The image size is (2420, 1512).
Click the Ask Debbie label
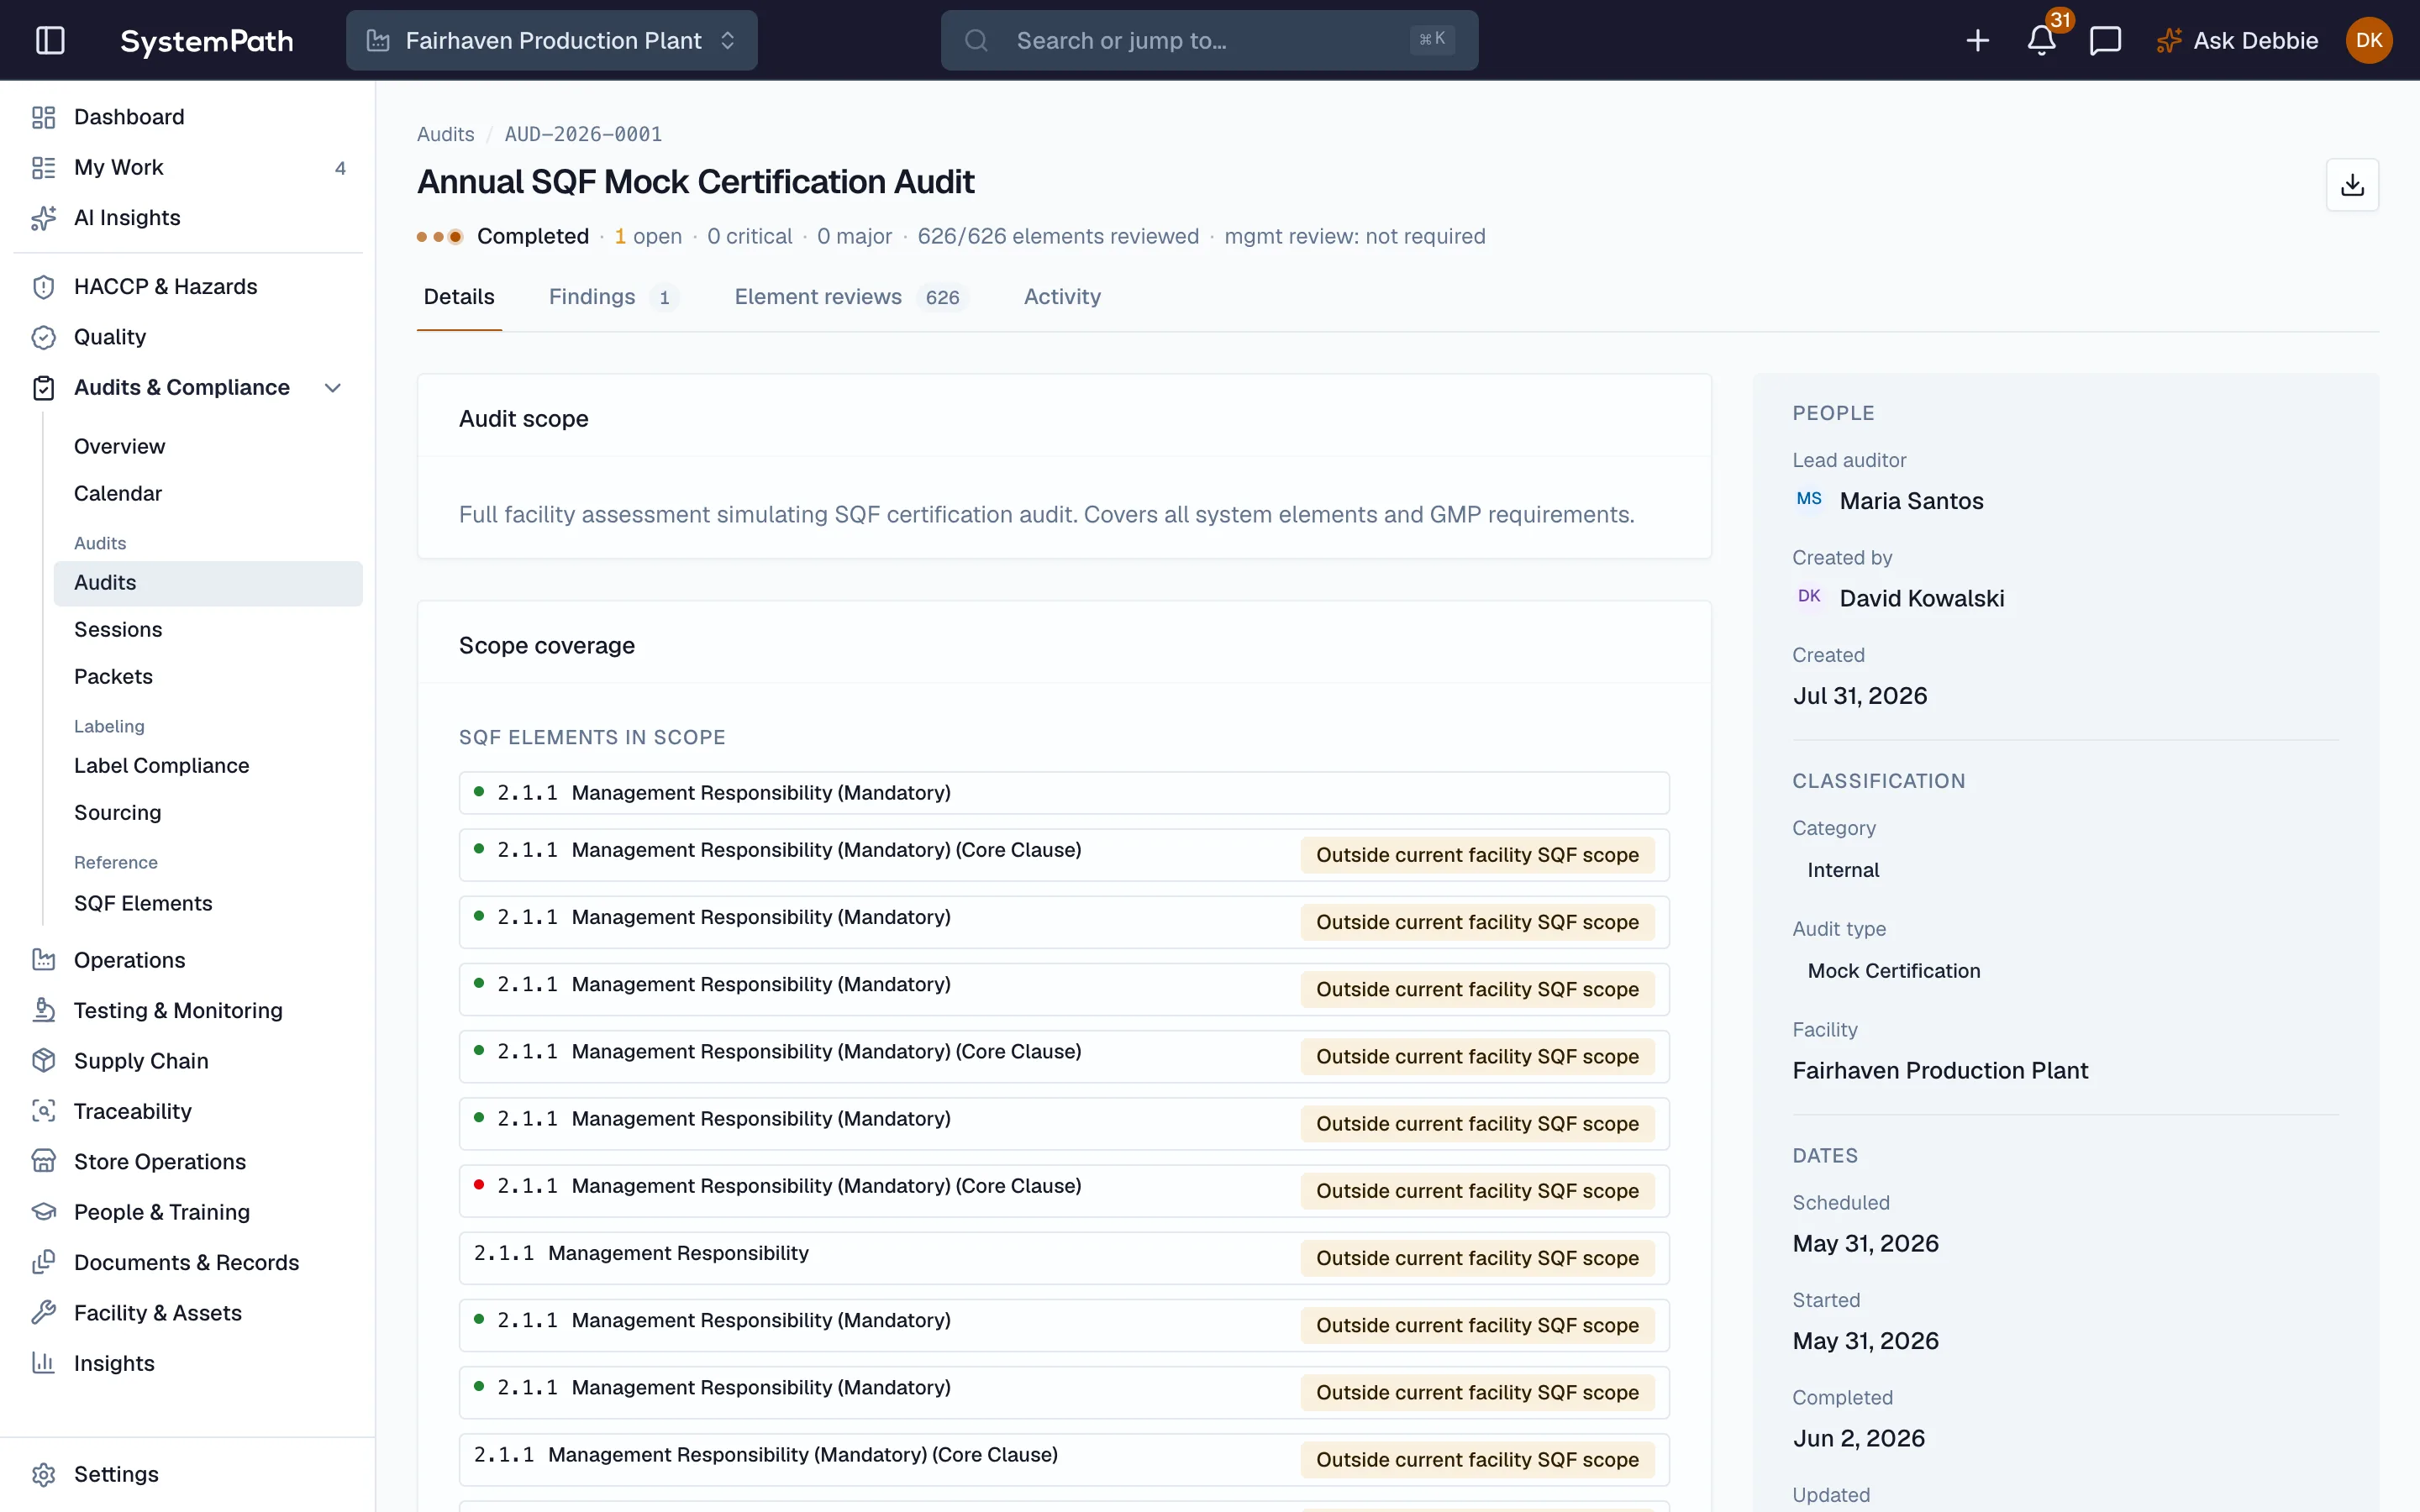click(x=2255, y=40)
